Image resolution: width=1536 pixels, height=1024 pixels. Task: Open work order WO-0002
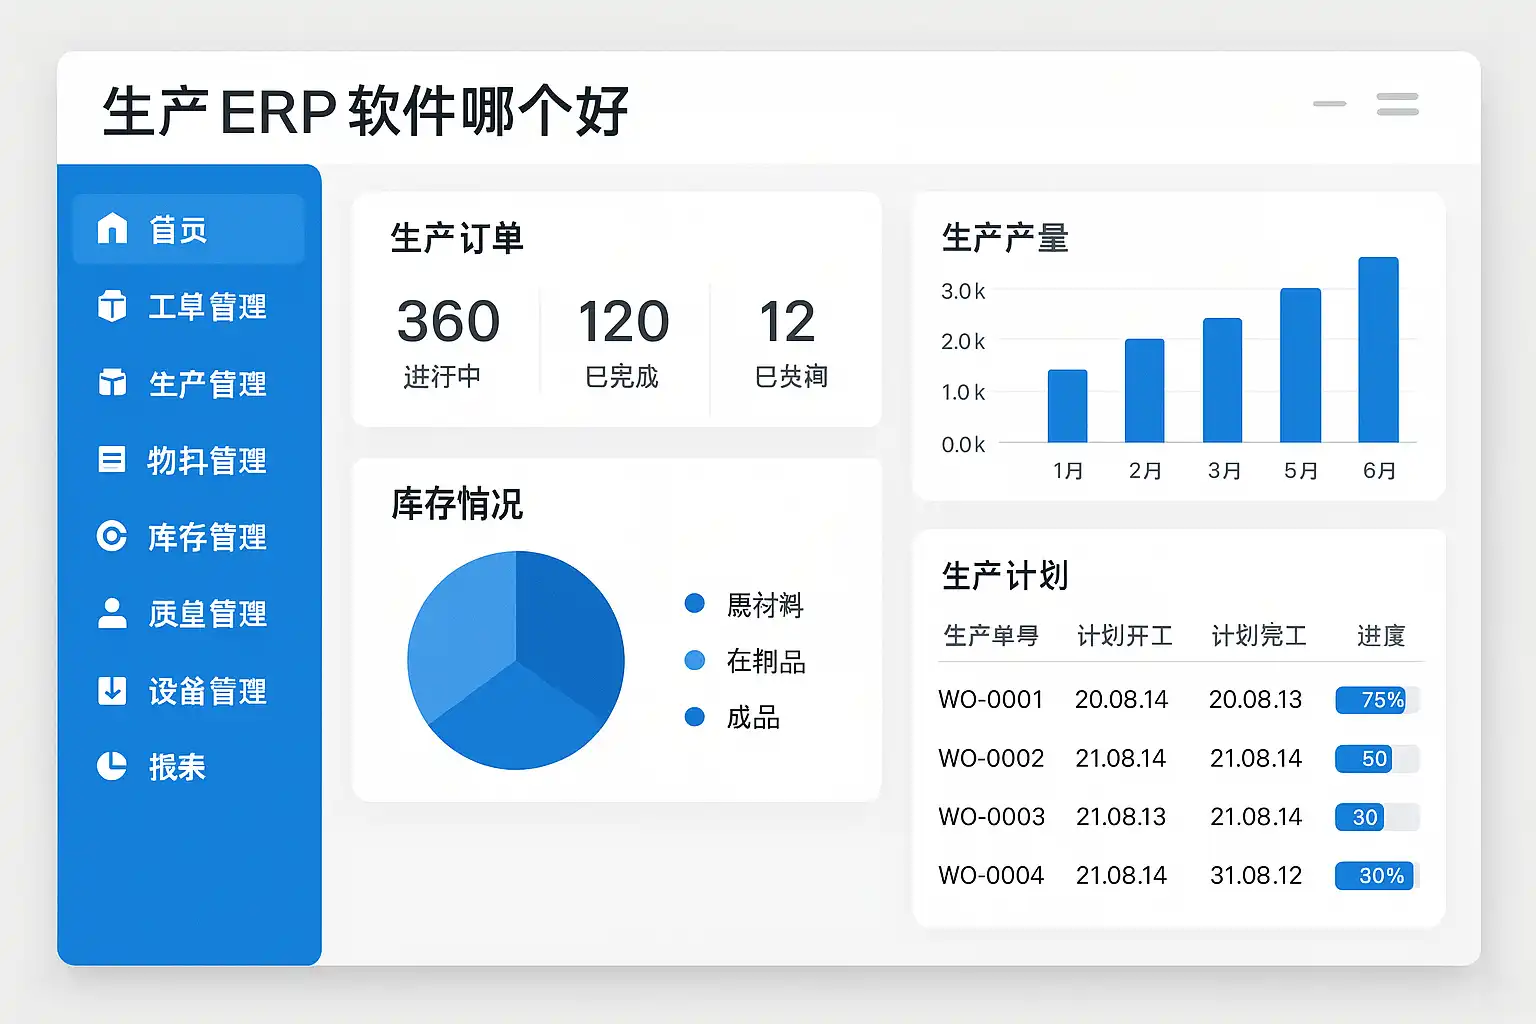pos(991,759)
